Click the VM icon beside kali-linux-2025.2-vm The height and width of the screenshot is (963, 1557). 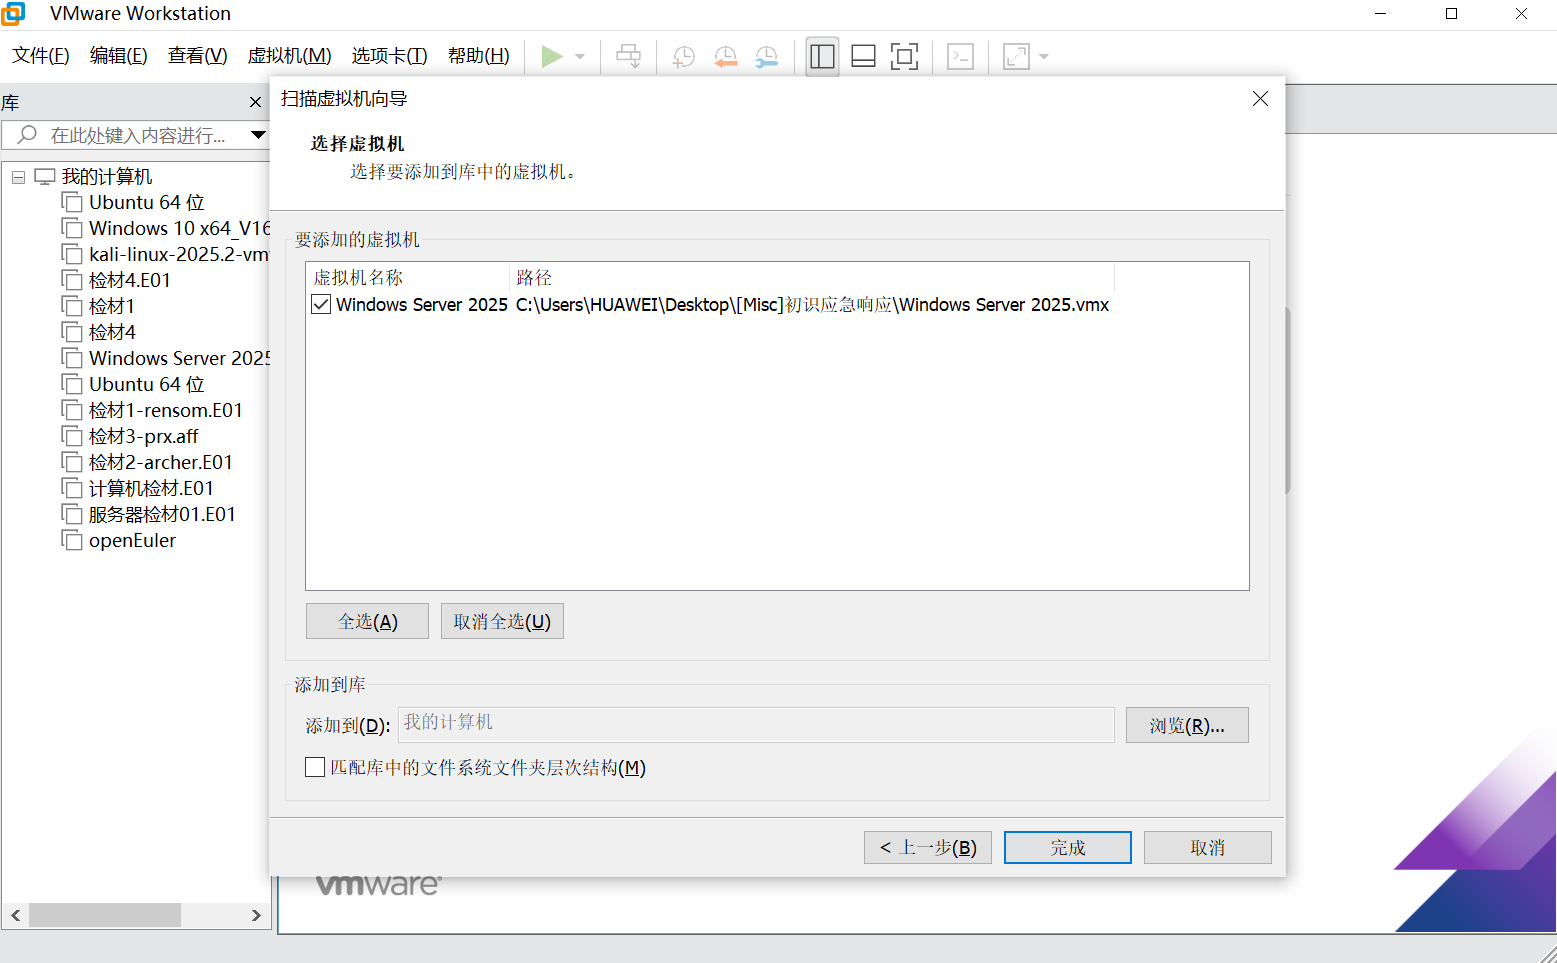tap(72, 254)
